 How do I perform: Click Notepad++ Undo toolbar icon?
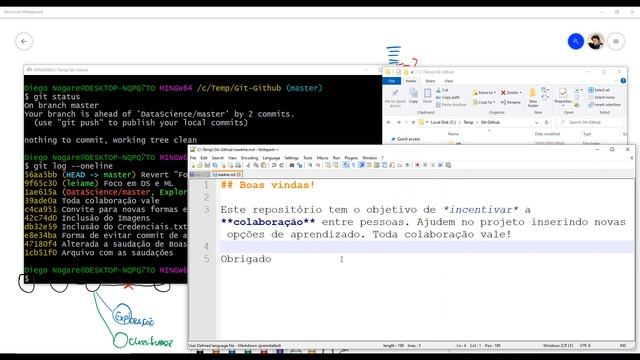pyautogui.click(x=273, y=165)
